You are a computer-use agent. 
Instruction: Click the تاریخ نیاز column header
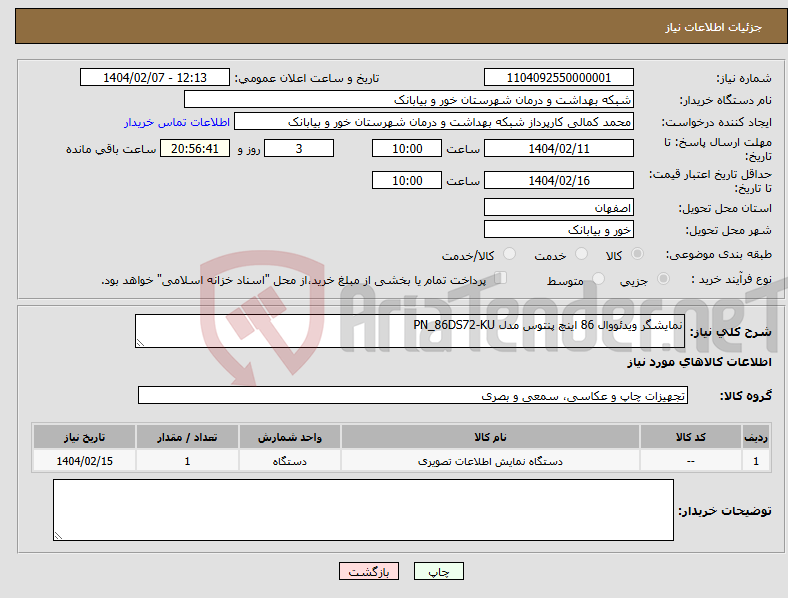coord(84,437)
